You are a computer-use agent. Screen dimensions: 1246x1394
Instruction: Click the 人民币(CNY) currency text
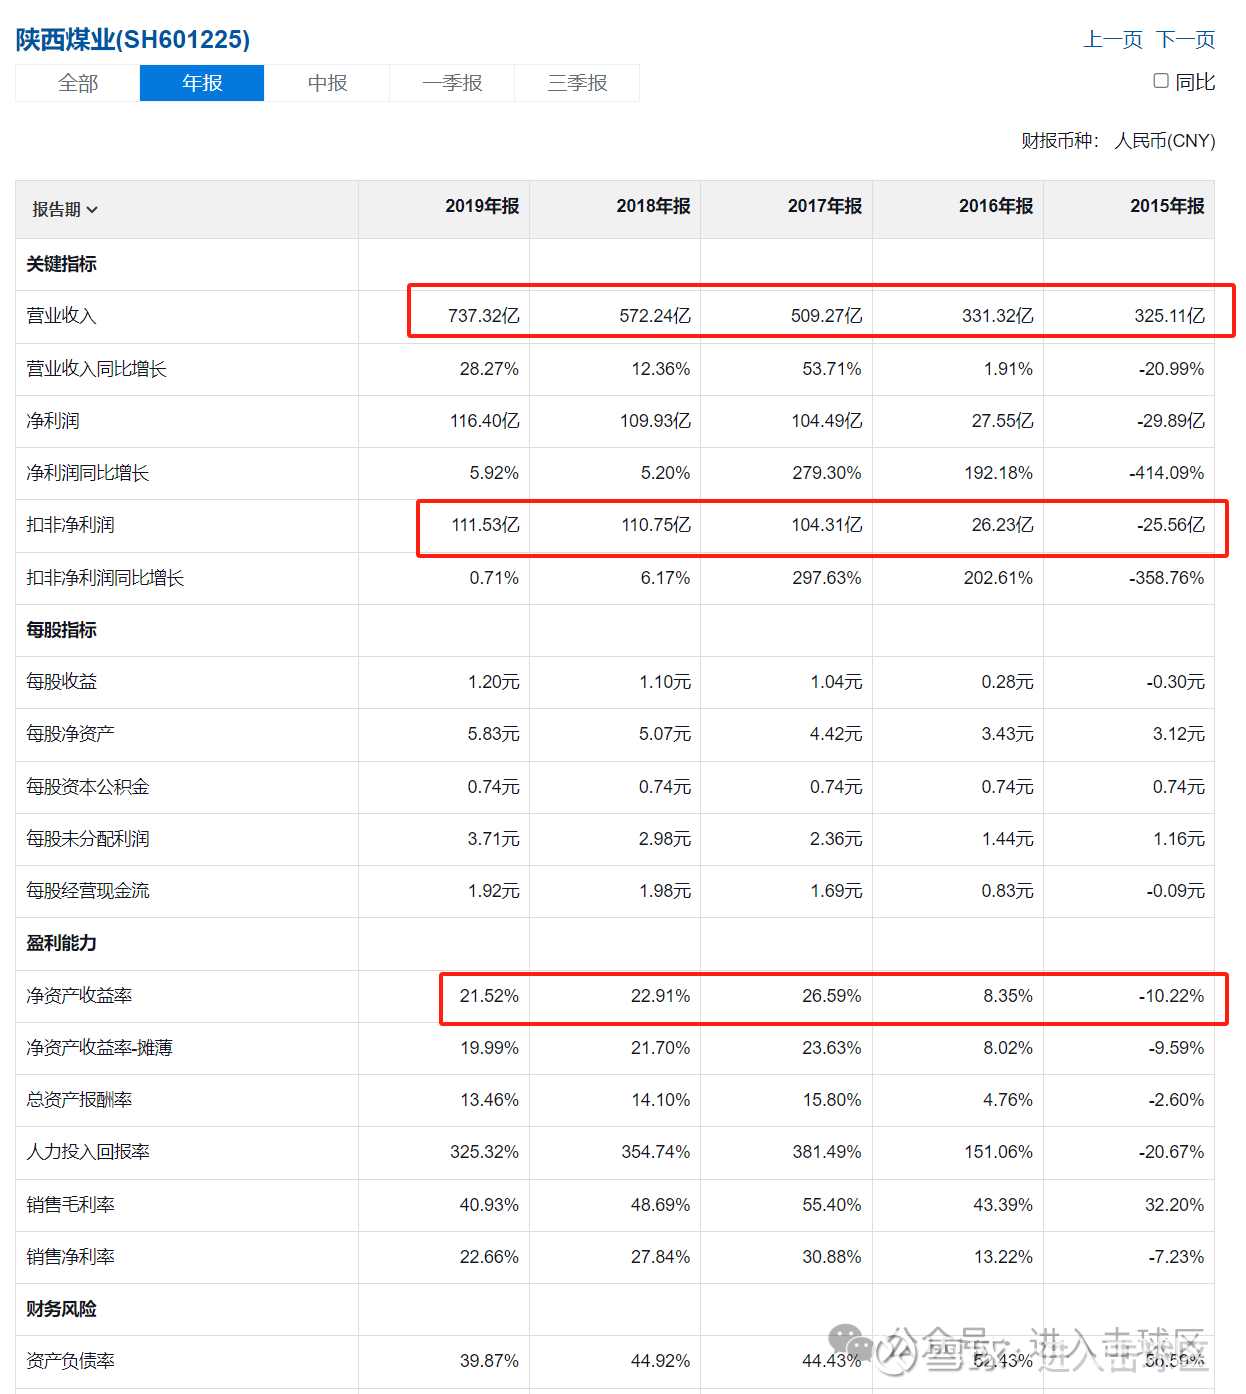(1165, 141)
